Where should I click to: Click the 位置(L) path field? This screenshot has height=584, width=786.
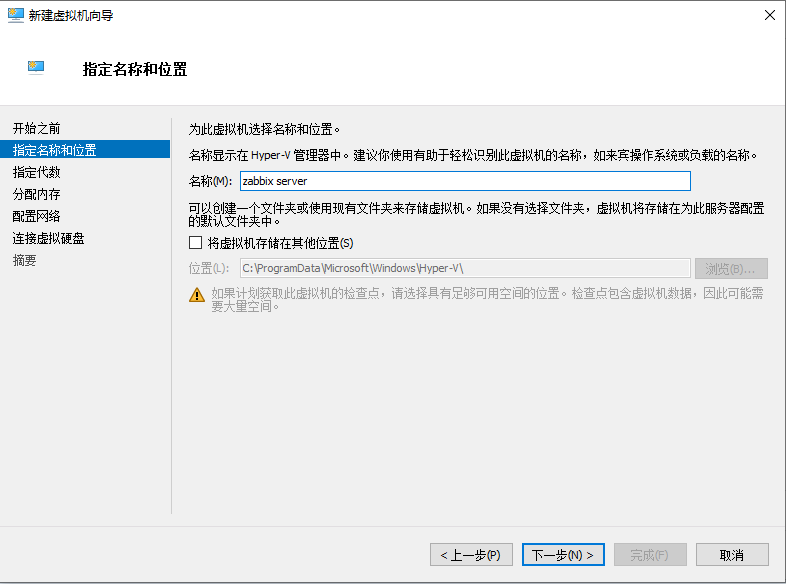point(465,269)
